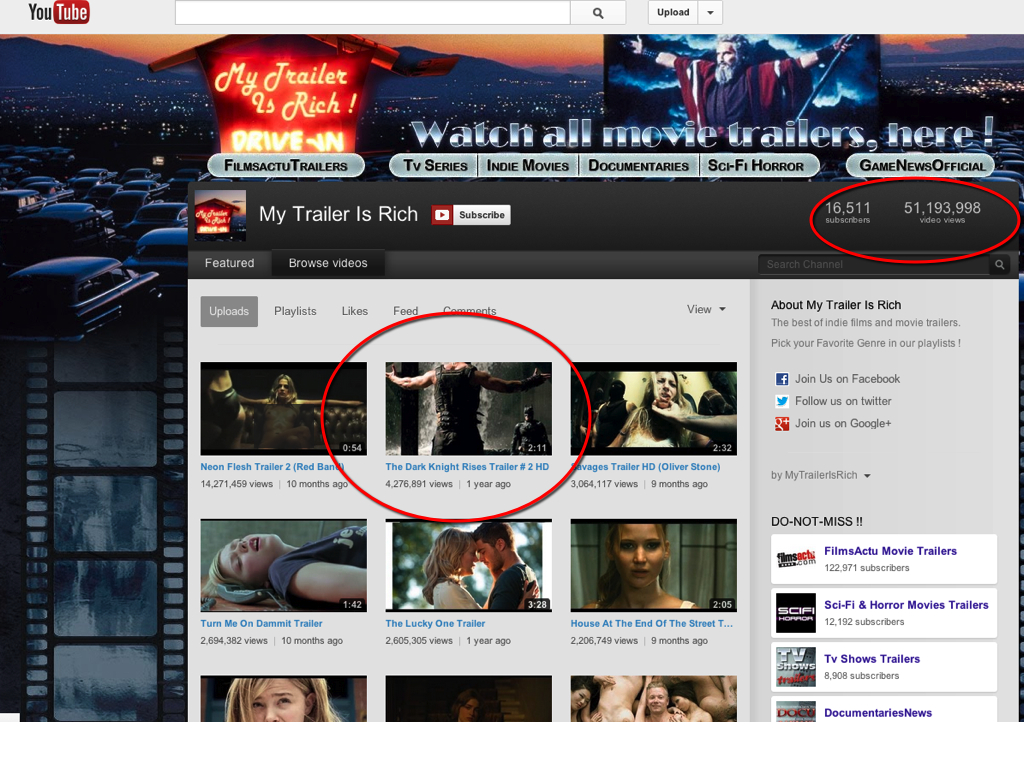Click the FilmsActu channel logo

click(795, 559)
